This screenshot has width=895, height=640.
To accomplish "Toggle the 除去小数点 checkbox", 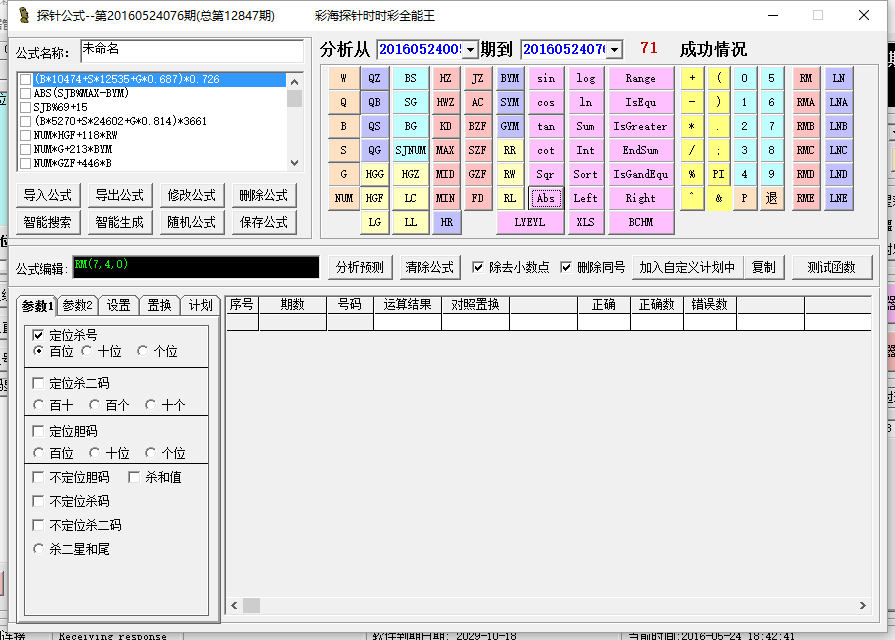I will click(x=478, y=267).
